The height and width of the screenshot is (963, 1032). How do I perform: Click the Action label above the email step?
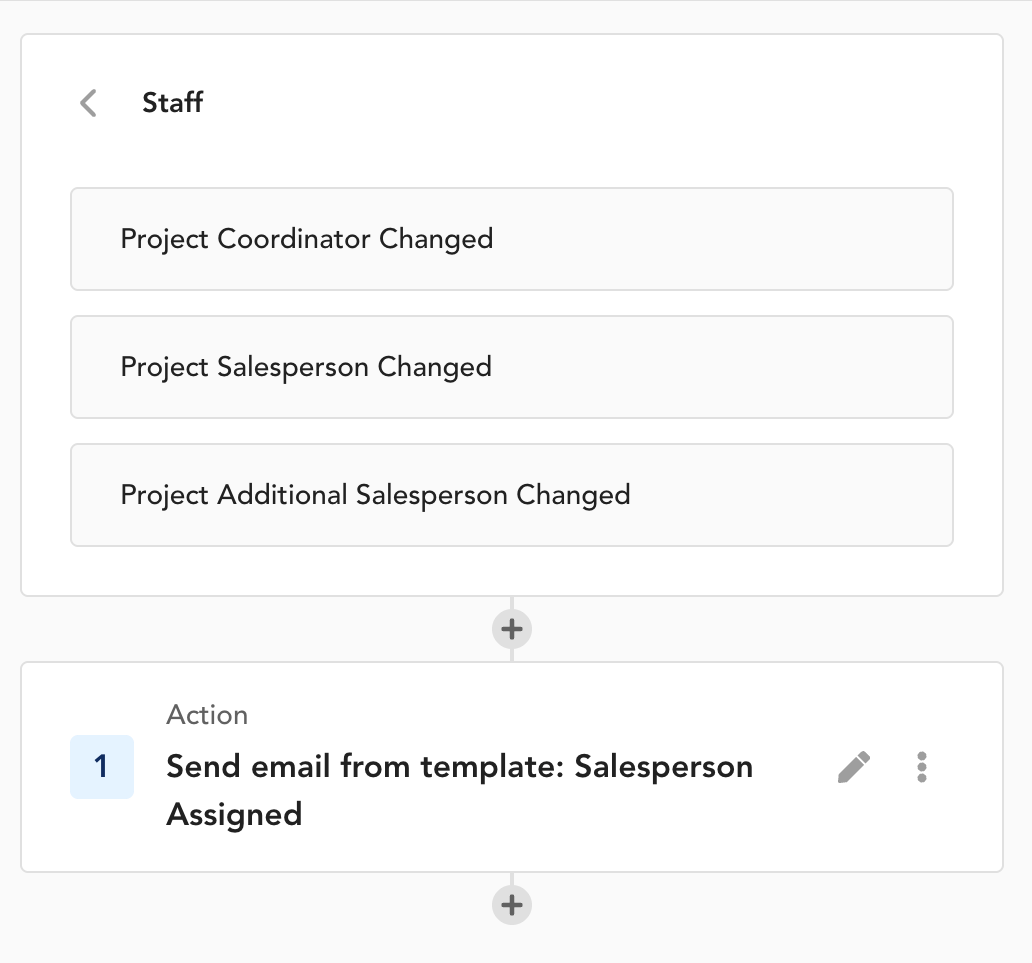tap(207, 715)
